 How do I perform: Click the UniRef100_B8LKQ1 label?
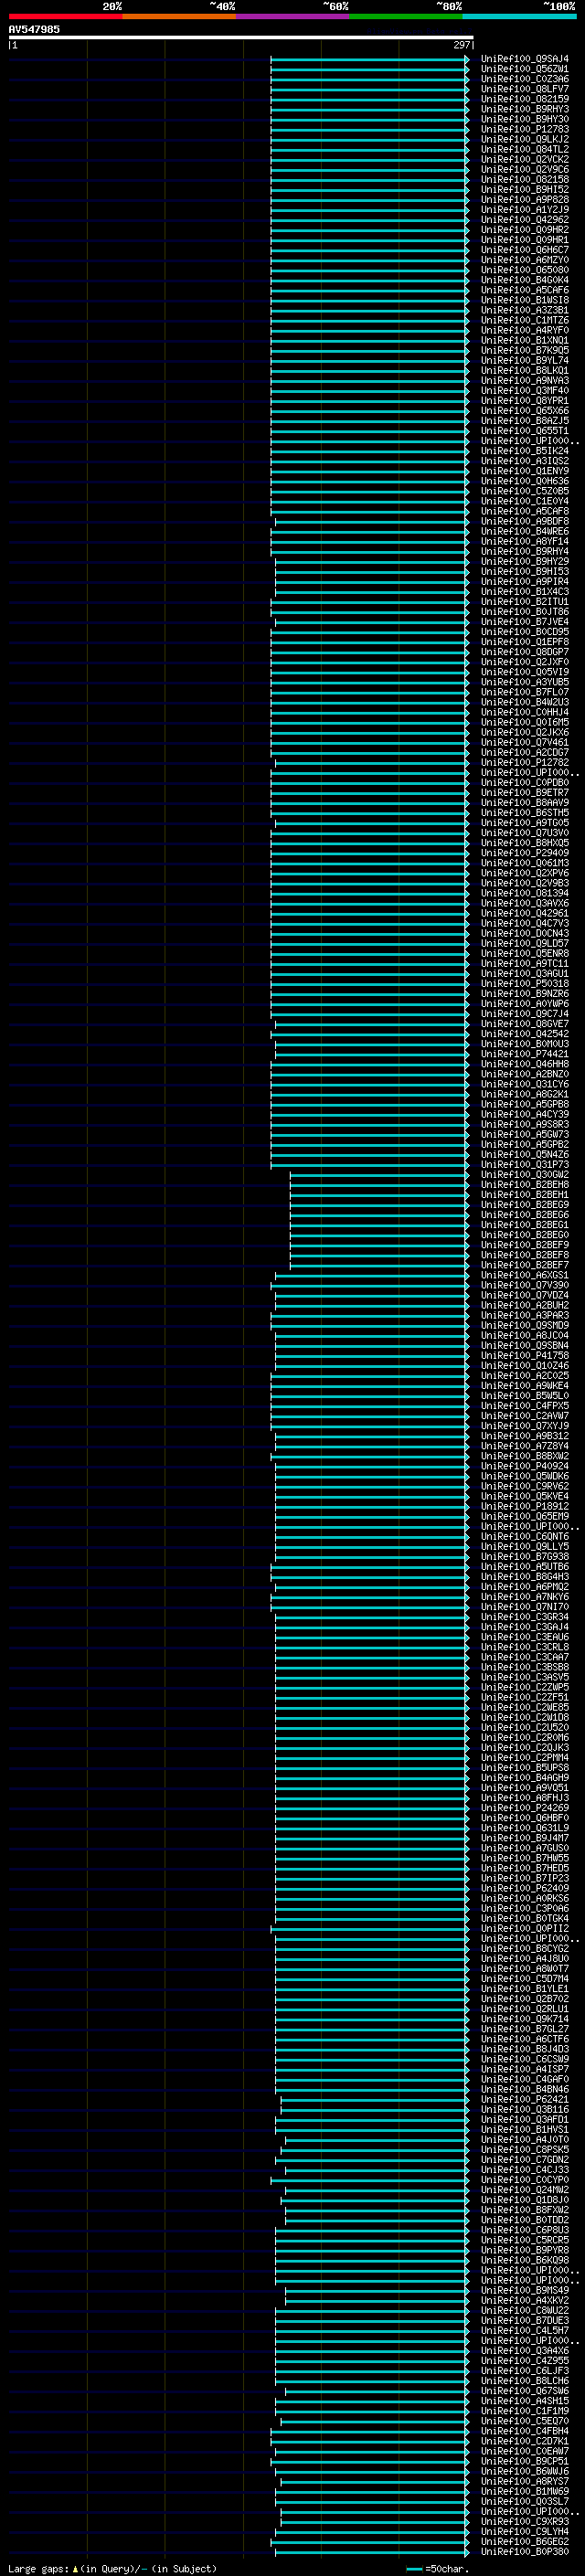pos(524,371)
